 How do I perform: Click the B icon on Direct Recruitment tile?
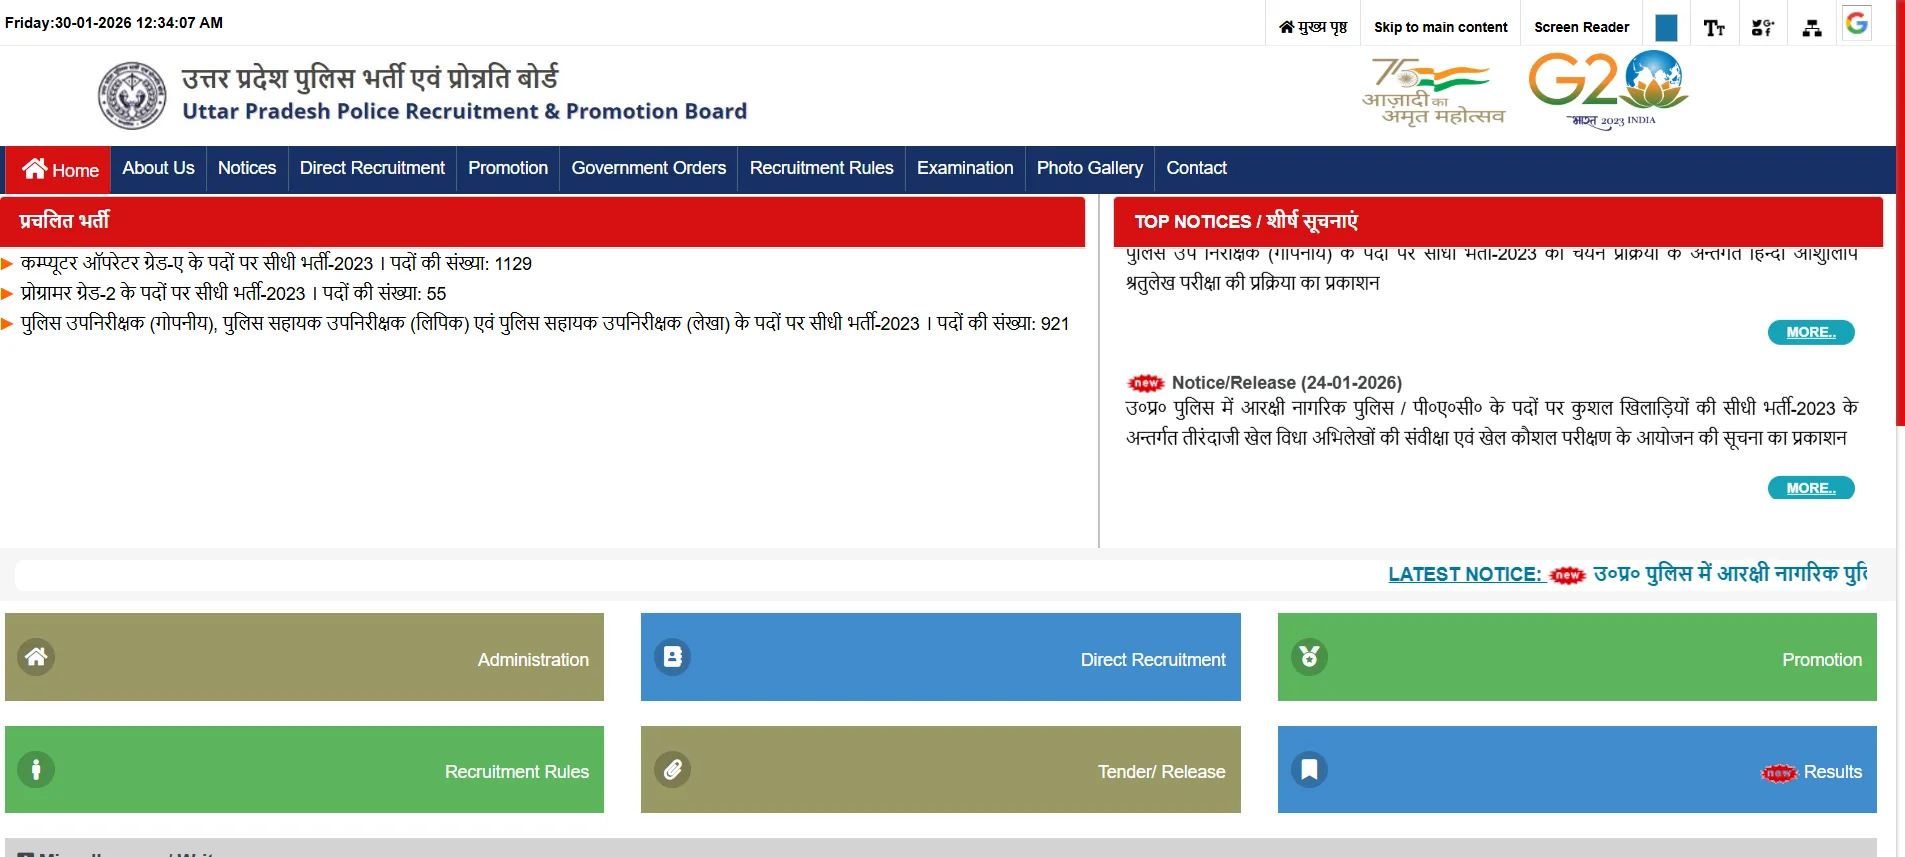click(673, 657)
